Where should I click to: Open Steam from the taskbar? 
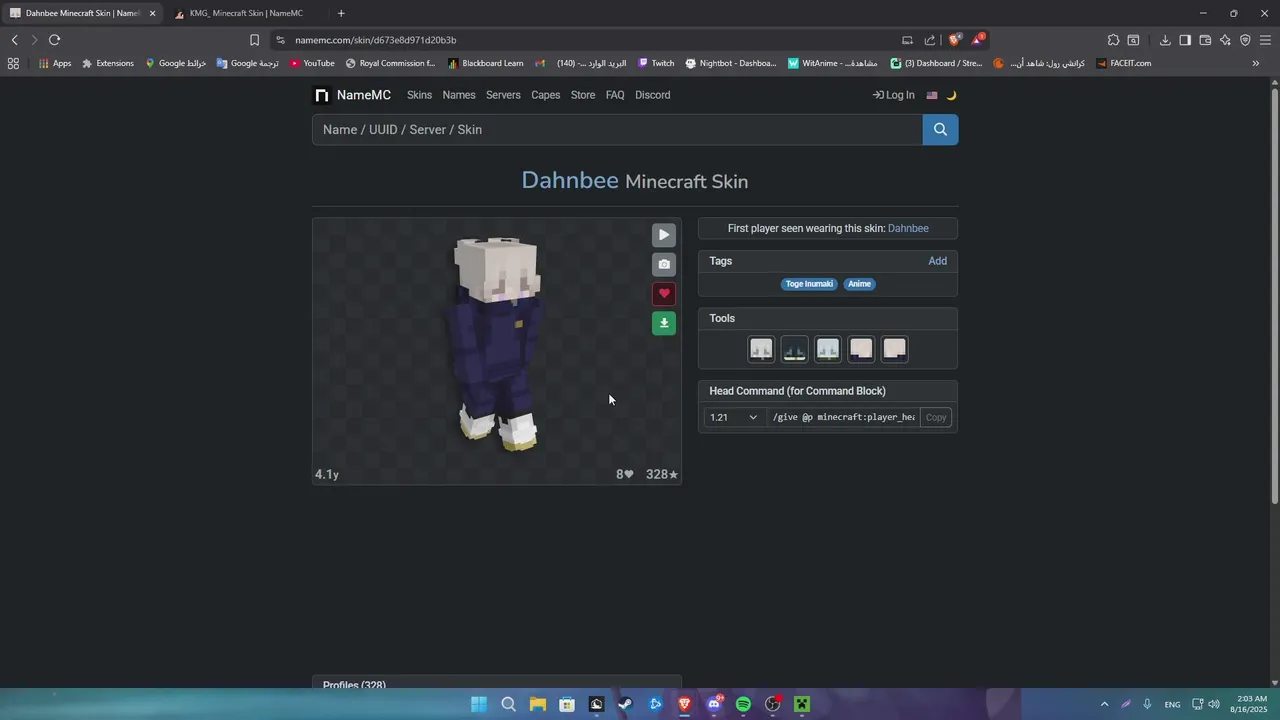click(x=626, y=704)
